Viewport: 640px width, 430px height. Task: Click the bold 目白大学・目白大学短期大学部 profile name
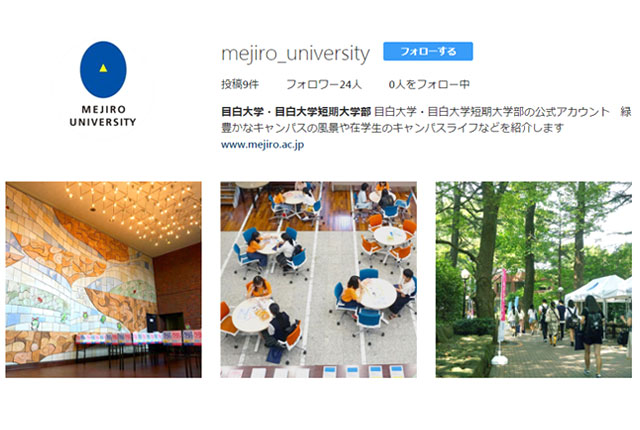pyautogui.click(x=296, y=111)
